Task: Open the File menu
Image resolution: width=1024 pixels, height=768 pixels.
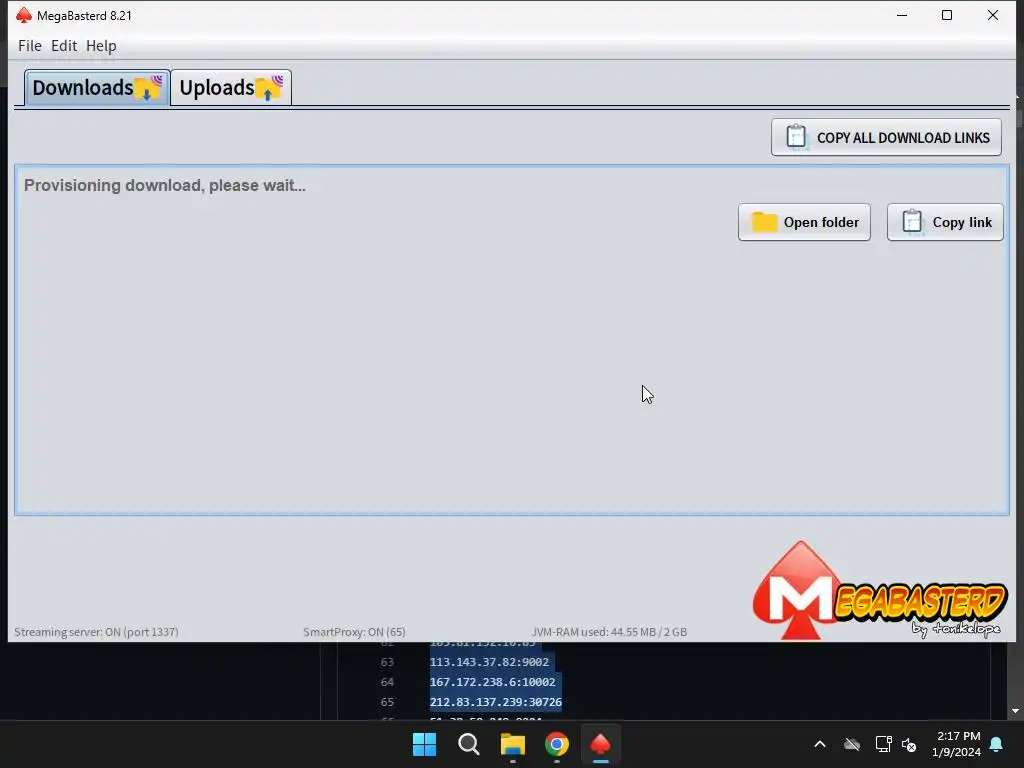Action: [29, 46]
